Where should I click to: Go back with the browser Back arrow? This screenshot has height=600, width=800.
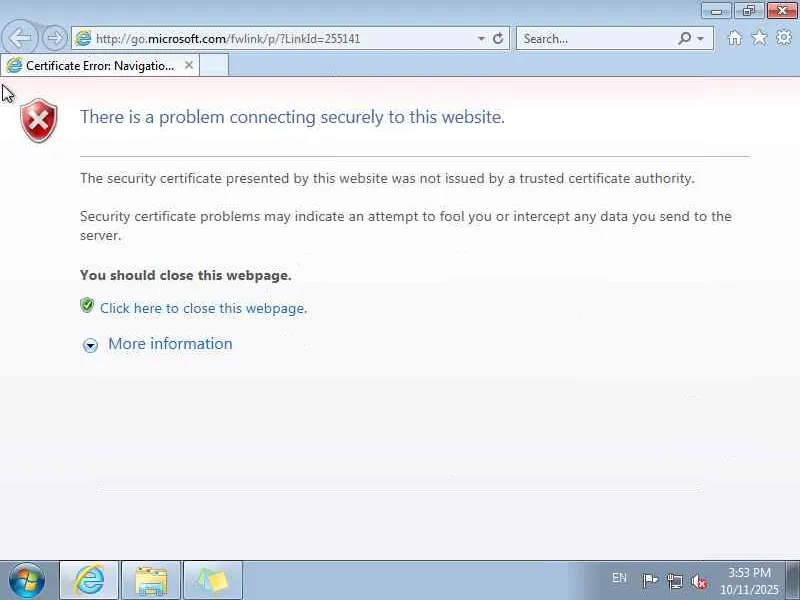20,37
